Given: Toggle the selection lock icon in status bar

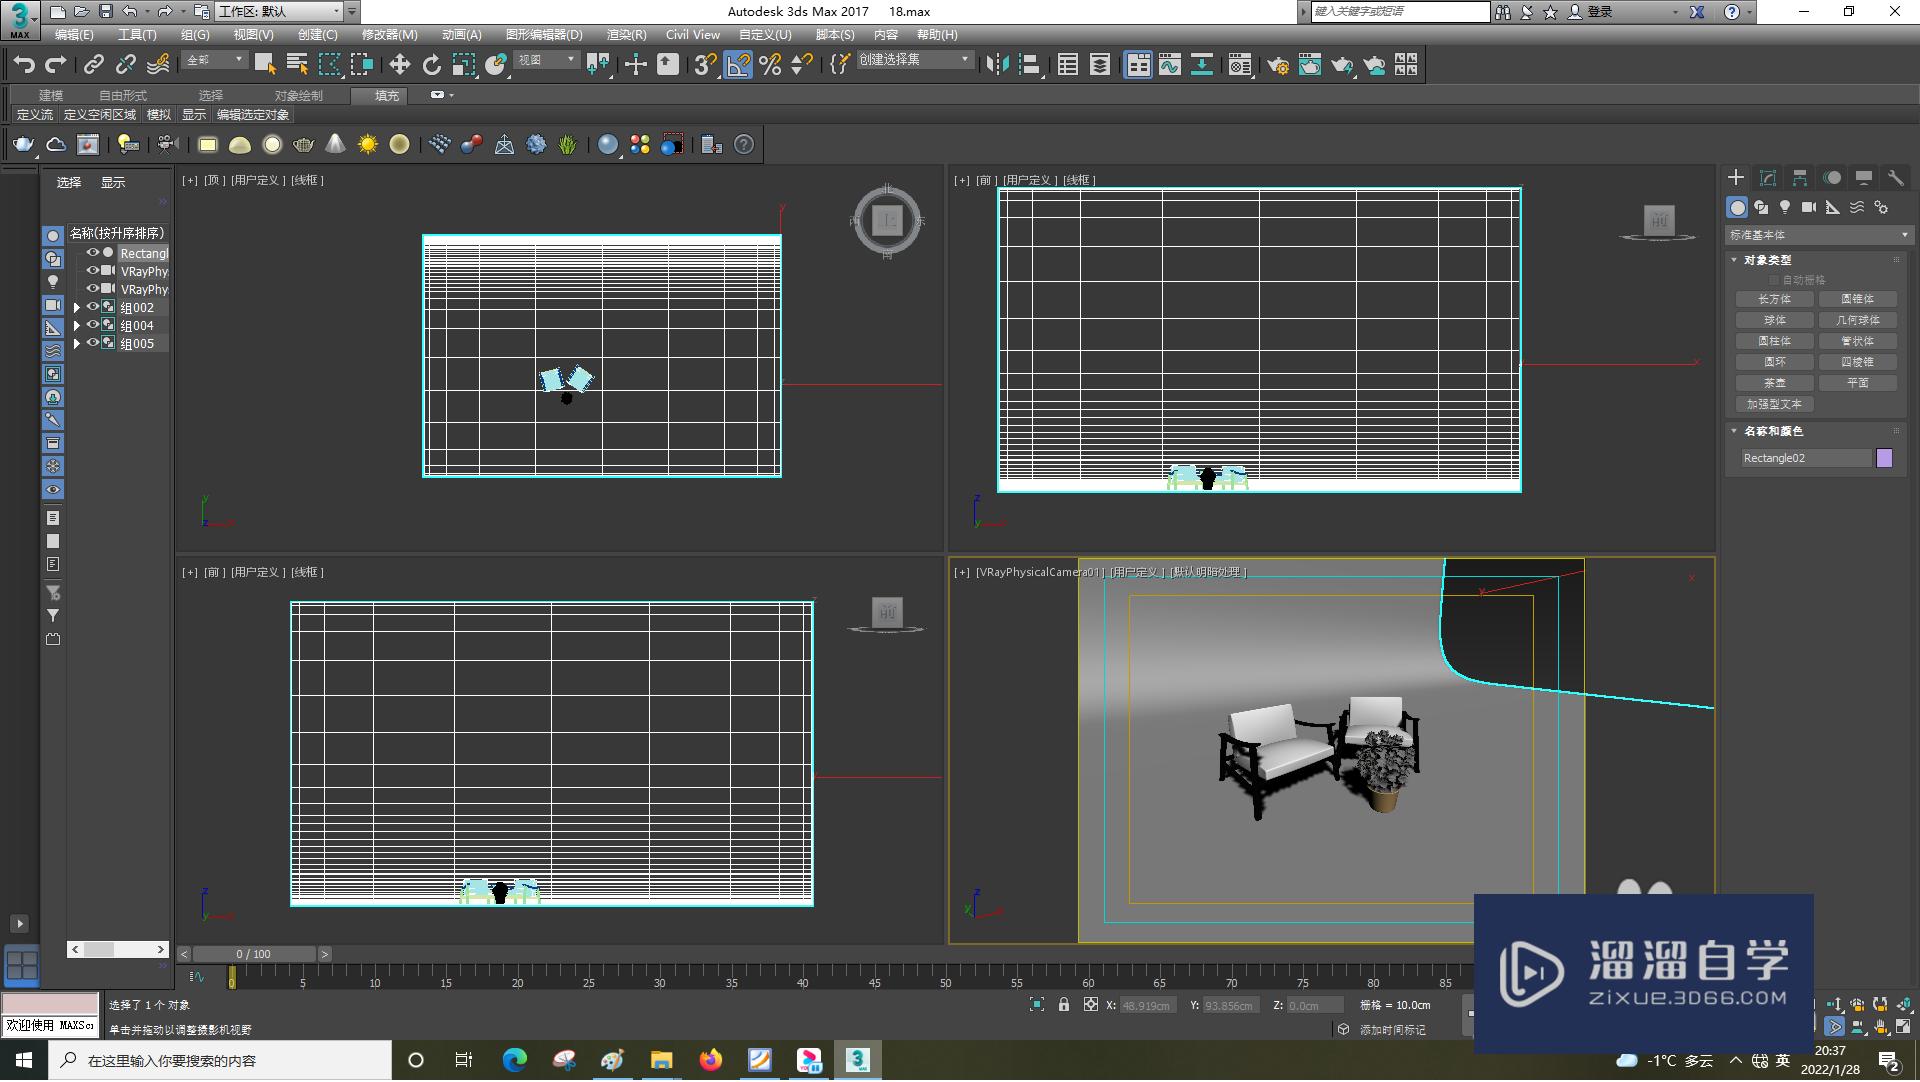Looking at the screenshot, I should coord(1064,1005).
